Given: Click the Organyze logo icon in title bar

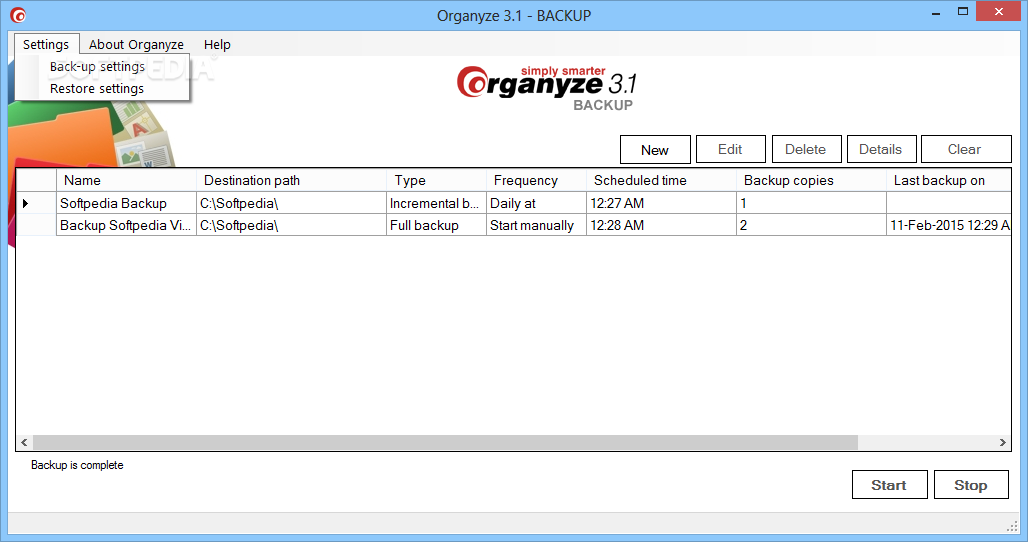Looking at the screenshot, I should [18, 15].
